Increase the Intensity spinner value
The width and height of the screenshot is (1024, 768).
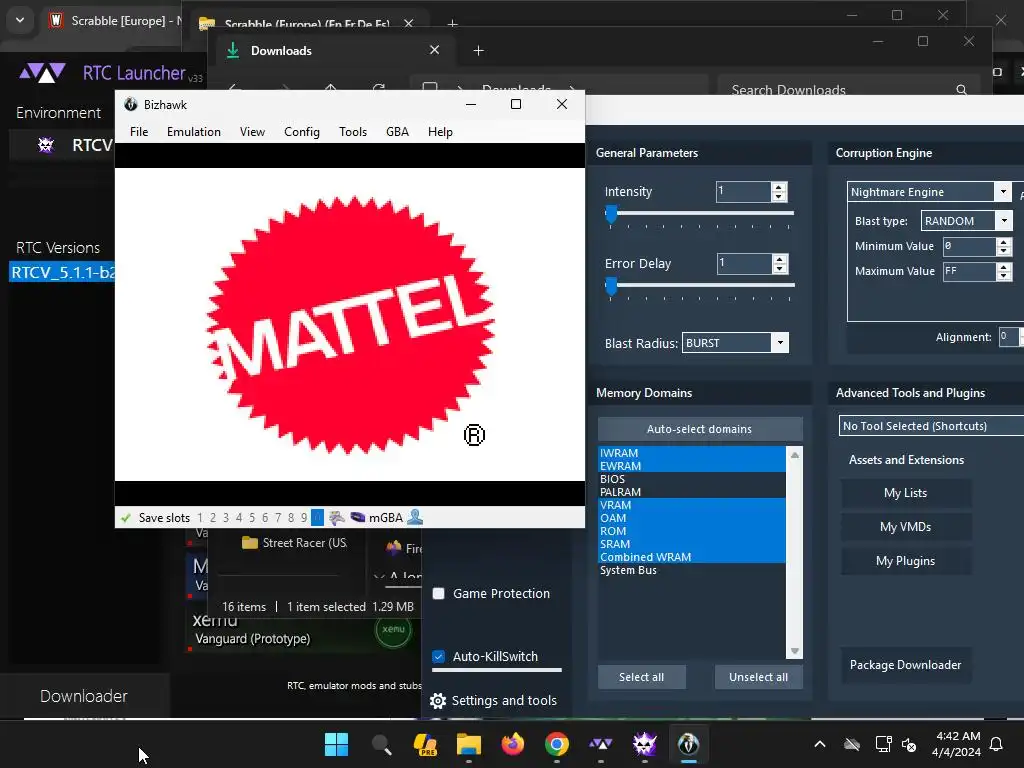[x=778, y=187]
